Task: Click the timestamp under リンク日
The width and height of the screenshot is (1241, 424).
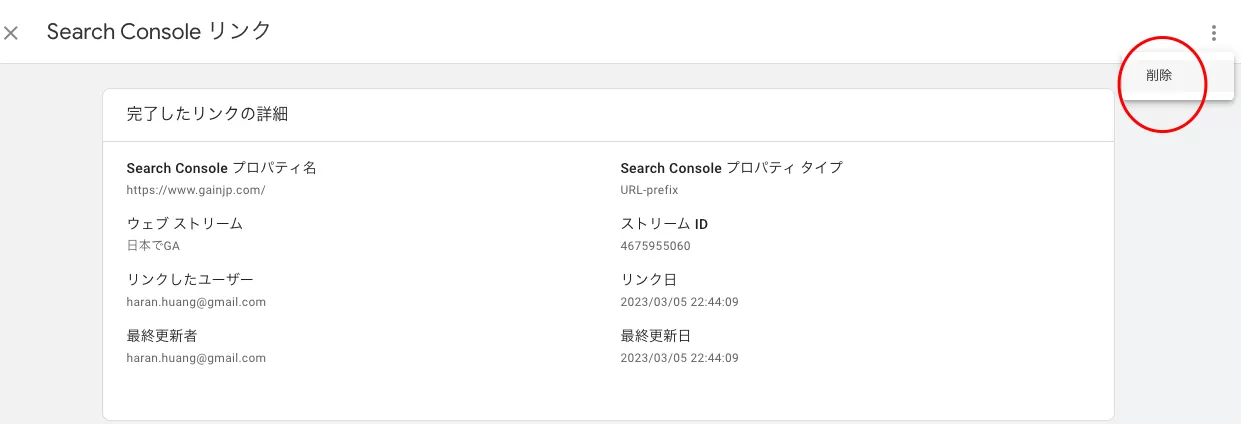Action: click(680, 302)
